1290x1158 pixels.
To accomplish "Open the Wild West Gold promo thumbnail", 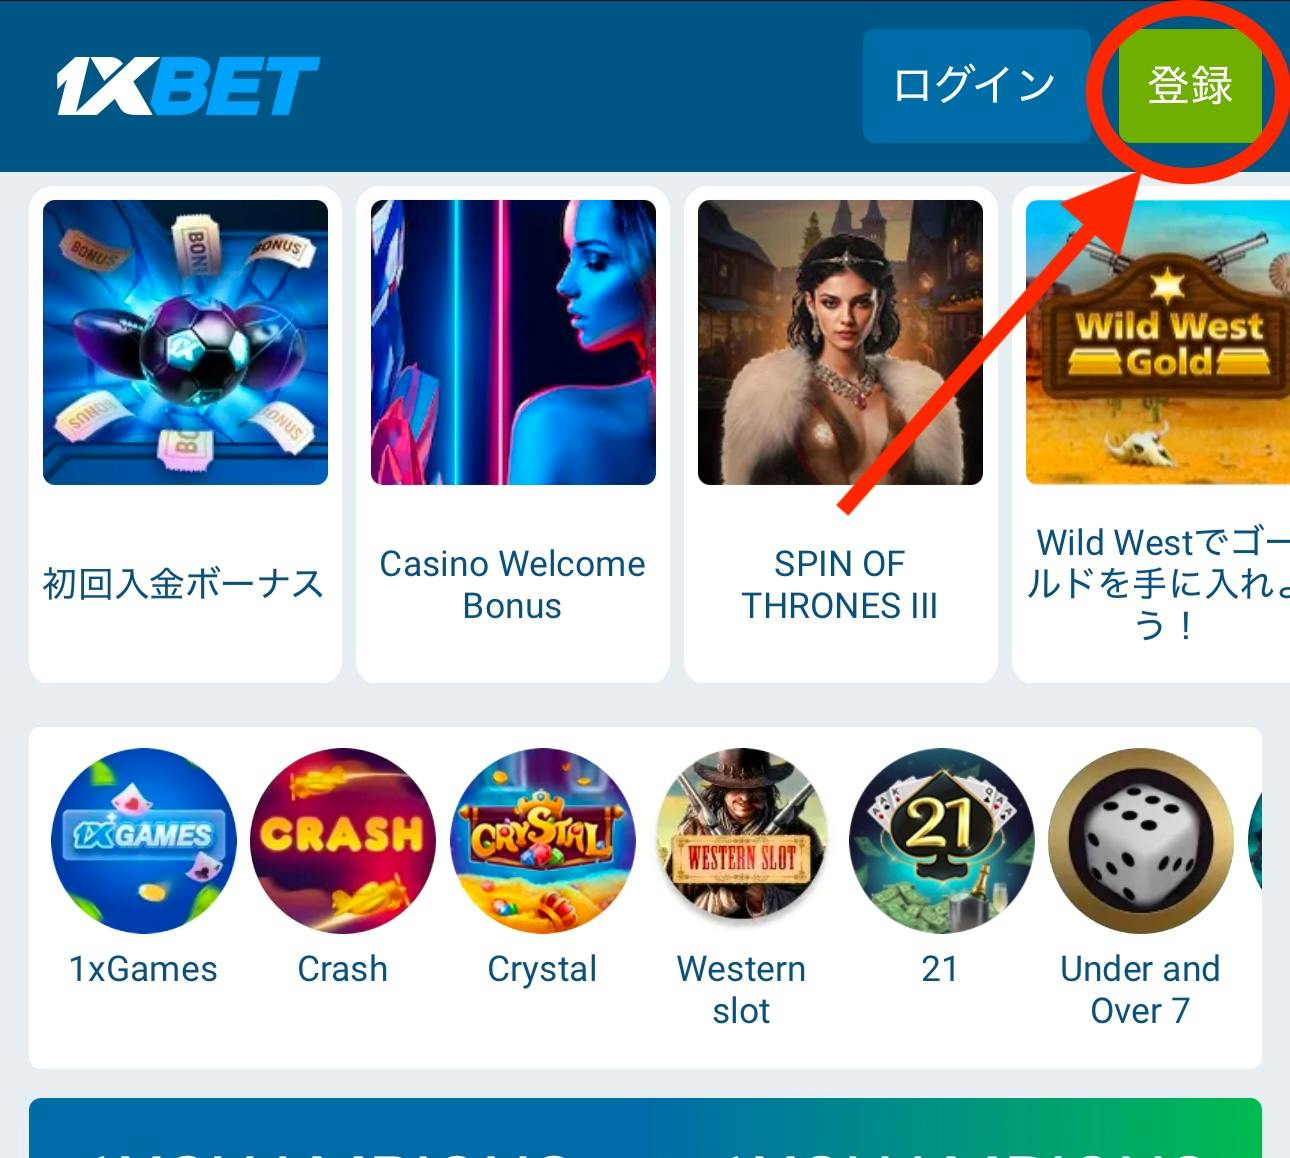I will click(1158, 342).
